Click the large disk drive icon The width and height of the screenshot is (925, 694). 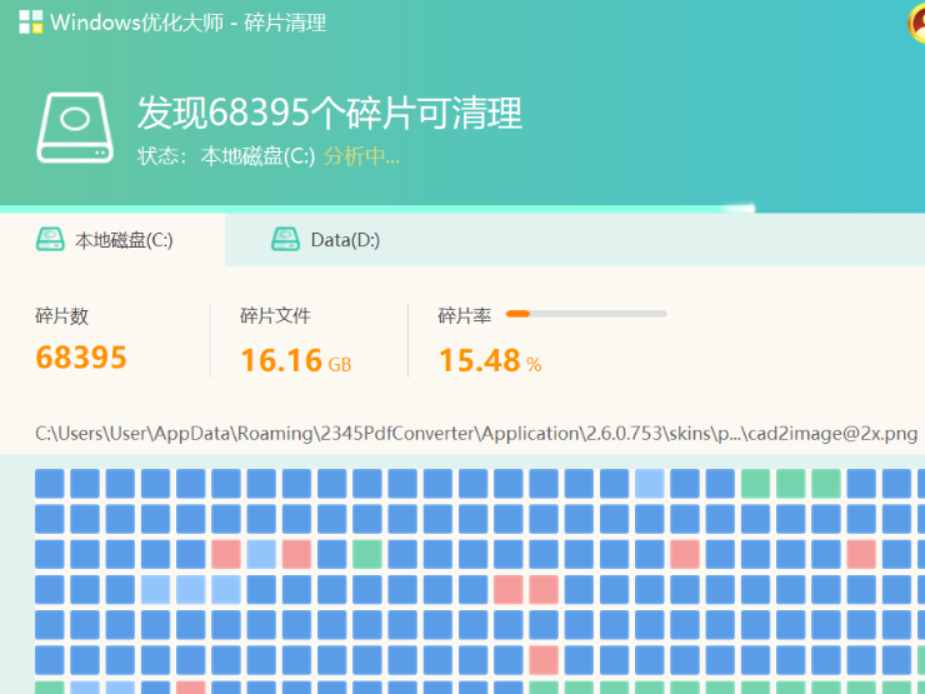point(74,127)
